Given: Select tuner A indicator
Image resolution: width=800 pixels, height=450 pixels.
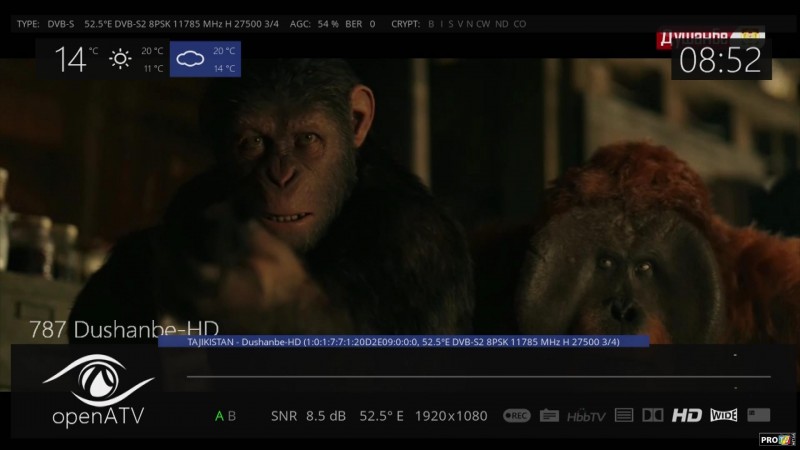Looking at the screenshot, I should [219, 415].
